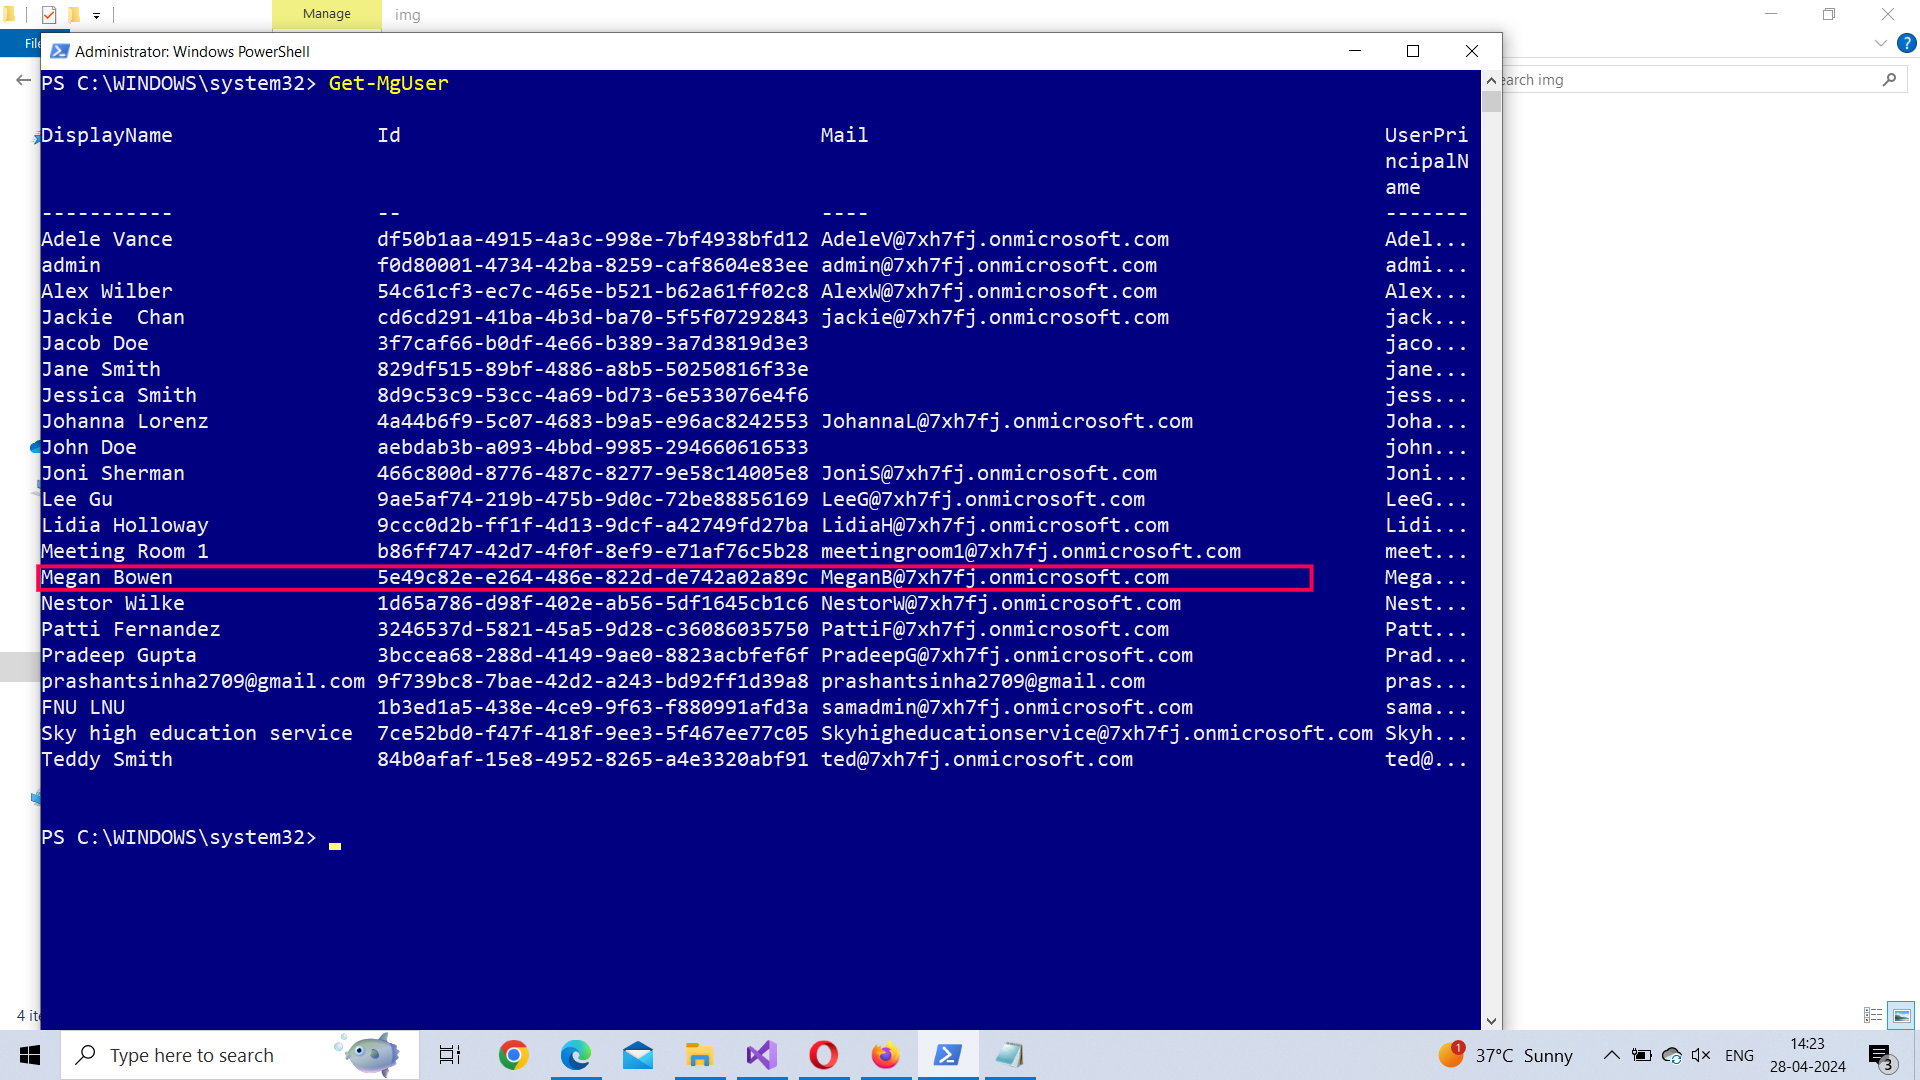Open the Mail app on the taskbar
Viewport: 1920px width, 1080px height.
pos(637,1055)
